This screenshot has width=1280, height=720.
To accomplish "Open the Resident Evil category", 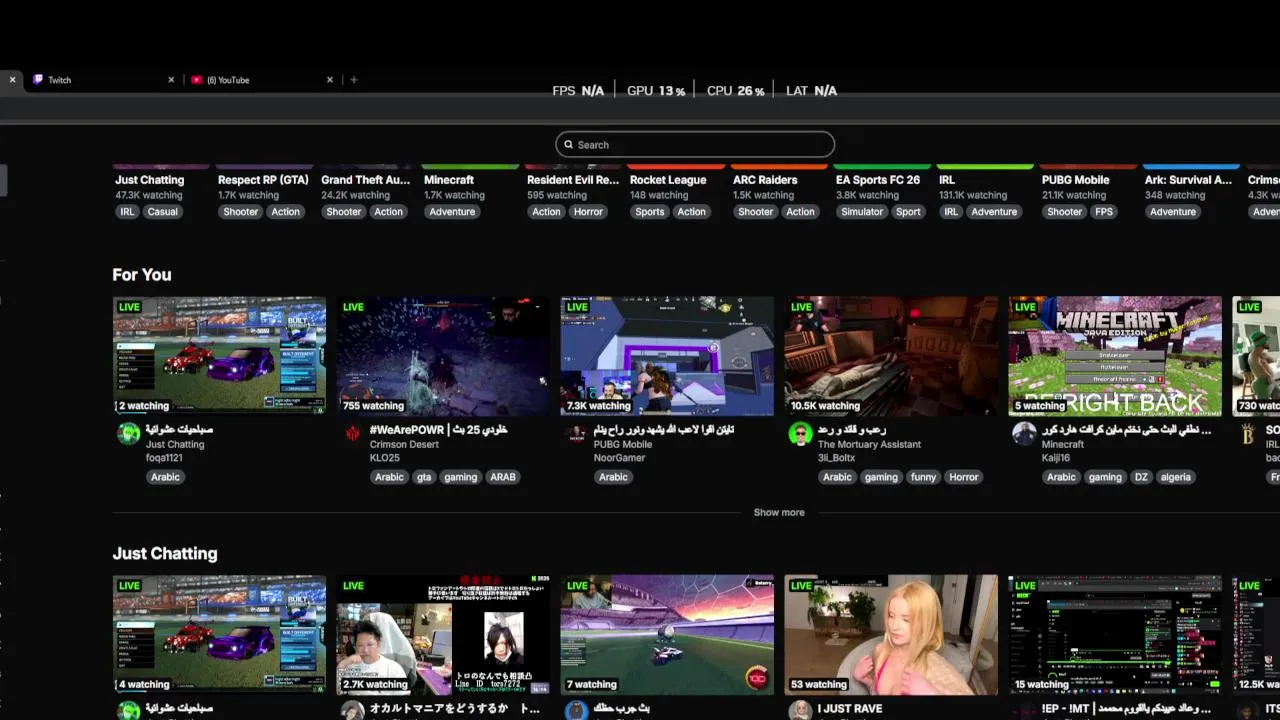I will click(573, 180).
